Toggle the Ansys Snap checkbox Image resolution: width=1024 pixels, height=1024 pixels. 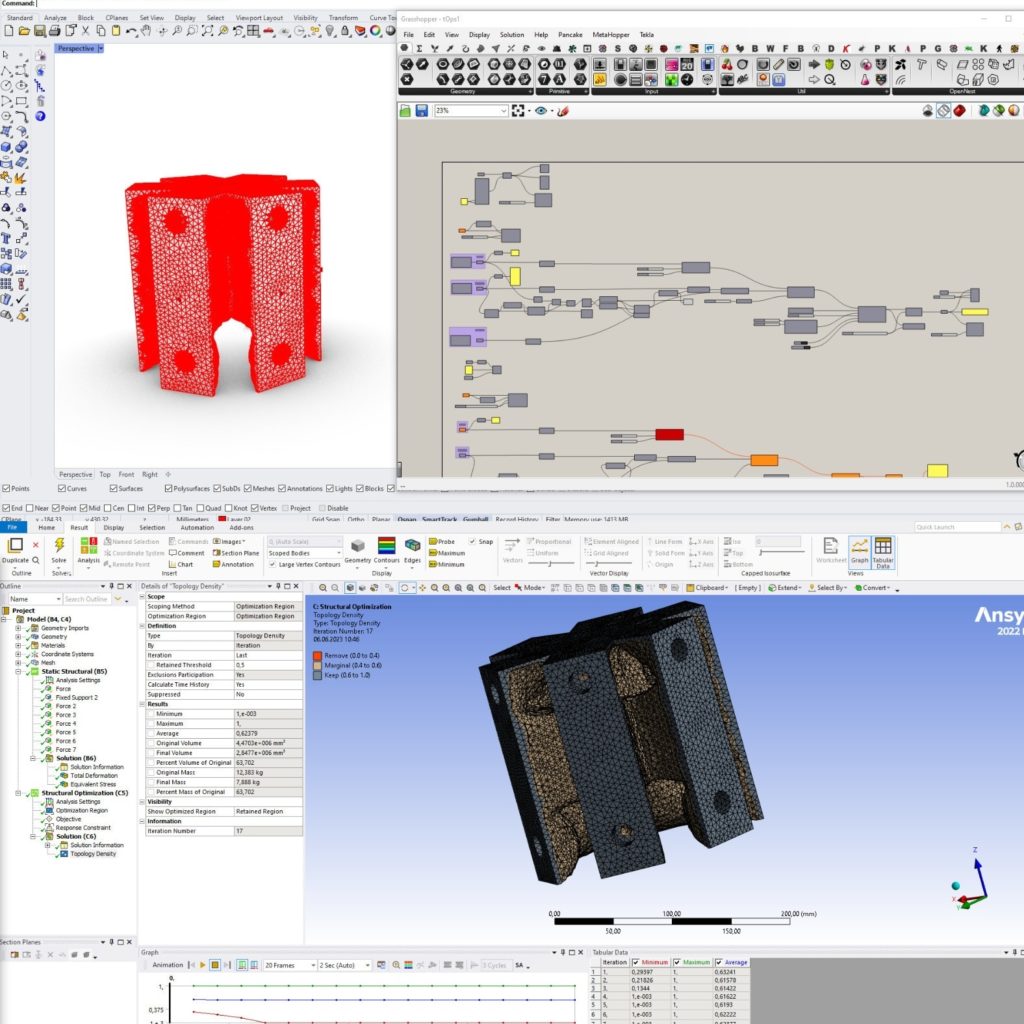point(472,541)
